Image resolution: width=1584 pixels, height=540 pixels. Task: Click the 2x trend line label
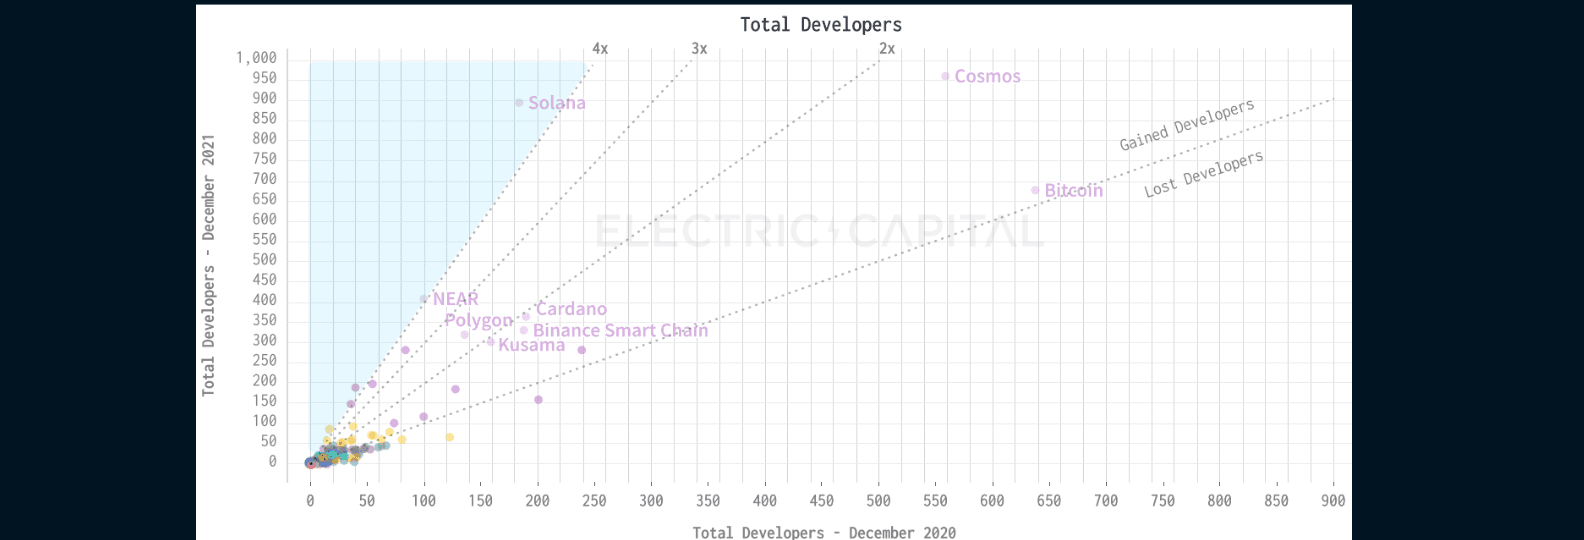coord(887,48)
